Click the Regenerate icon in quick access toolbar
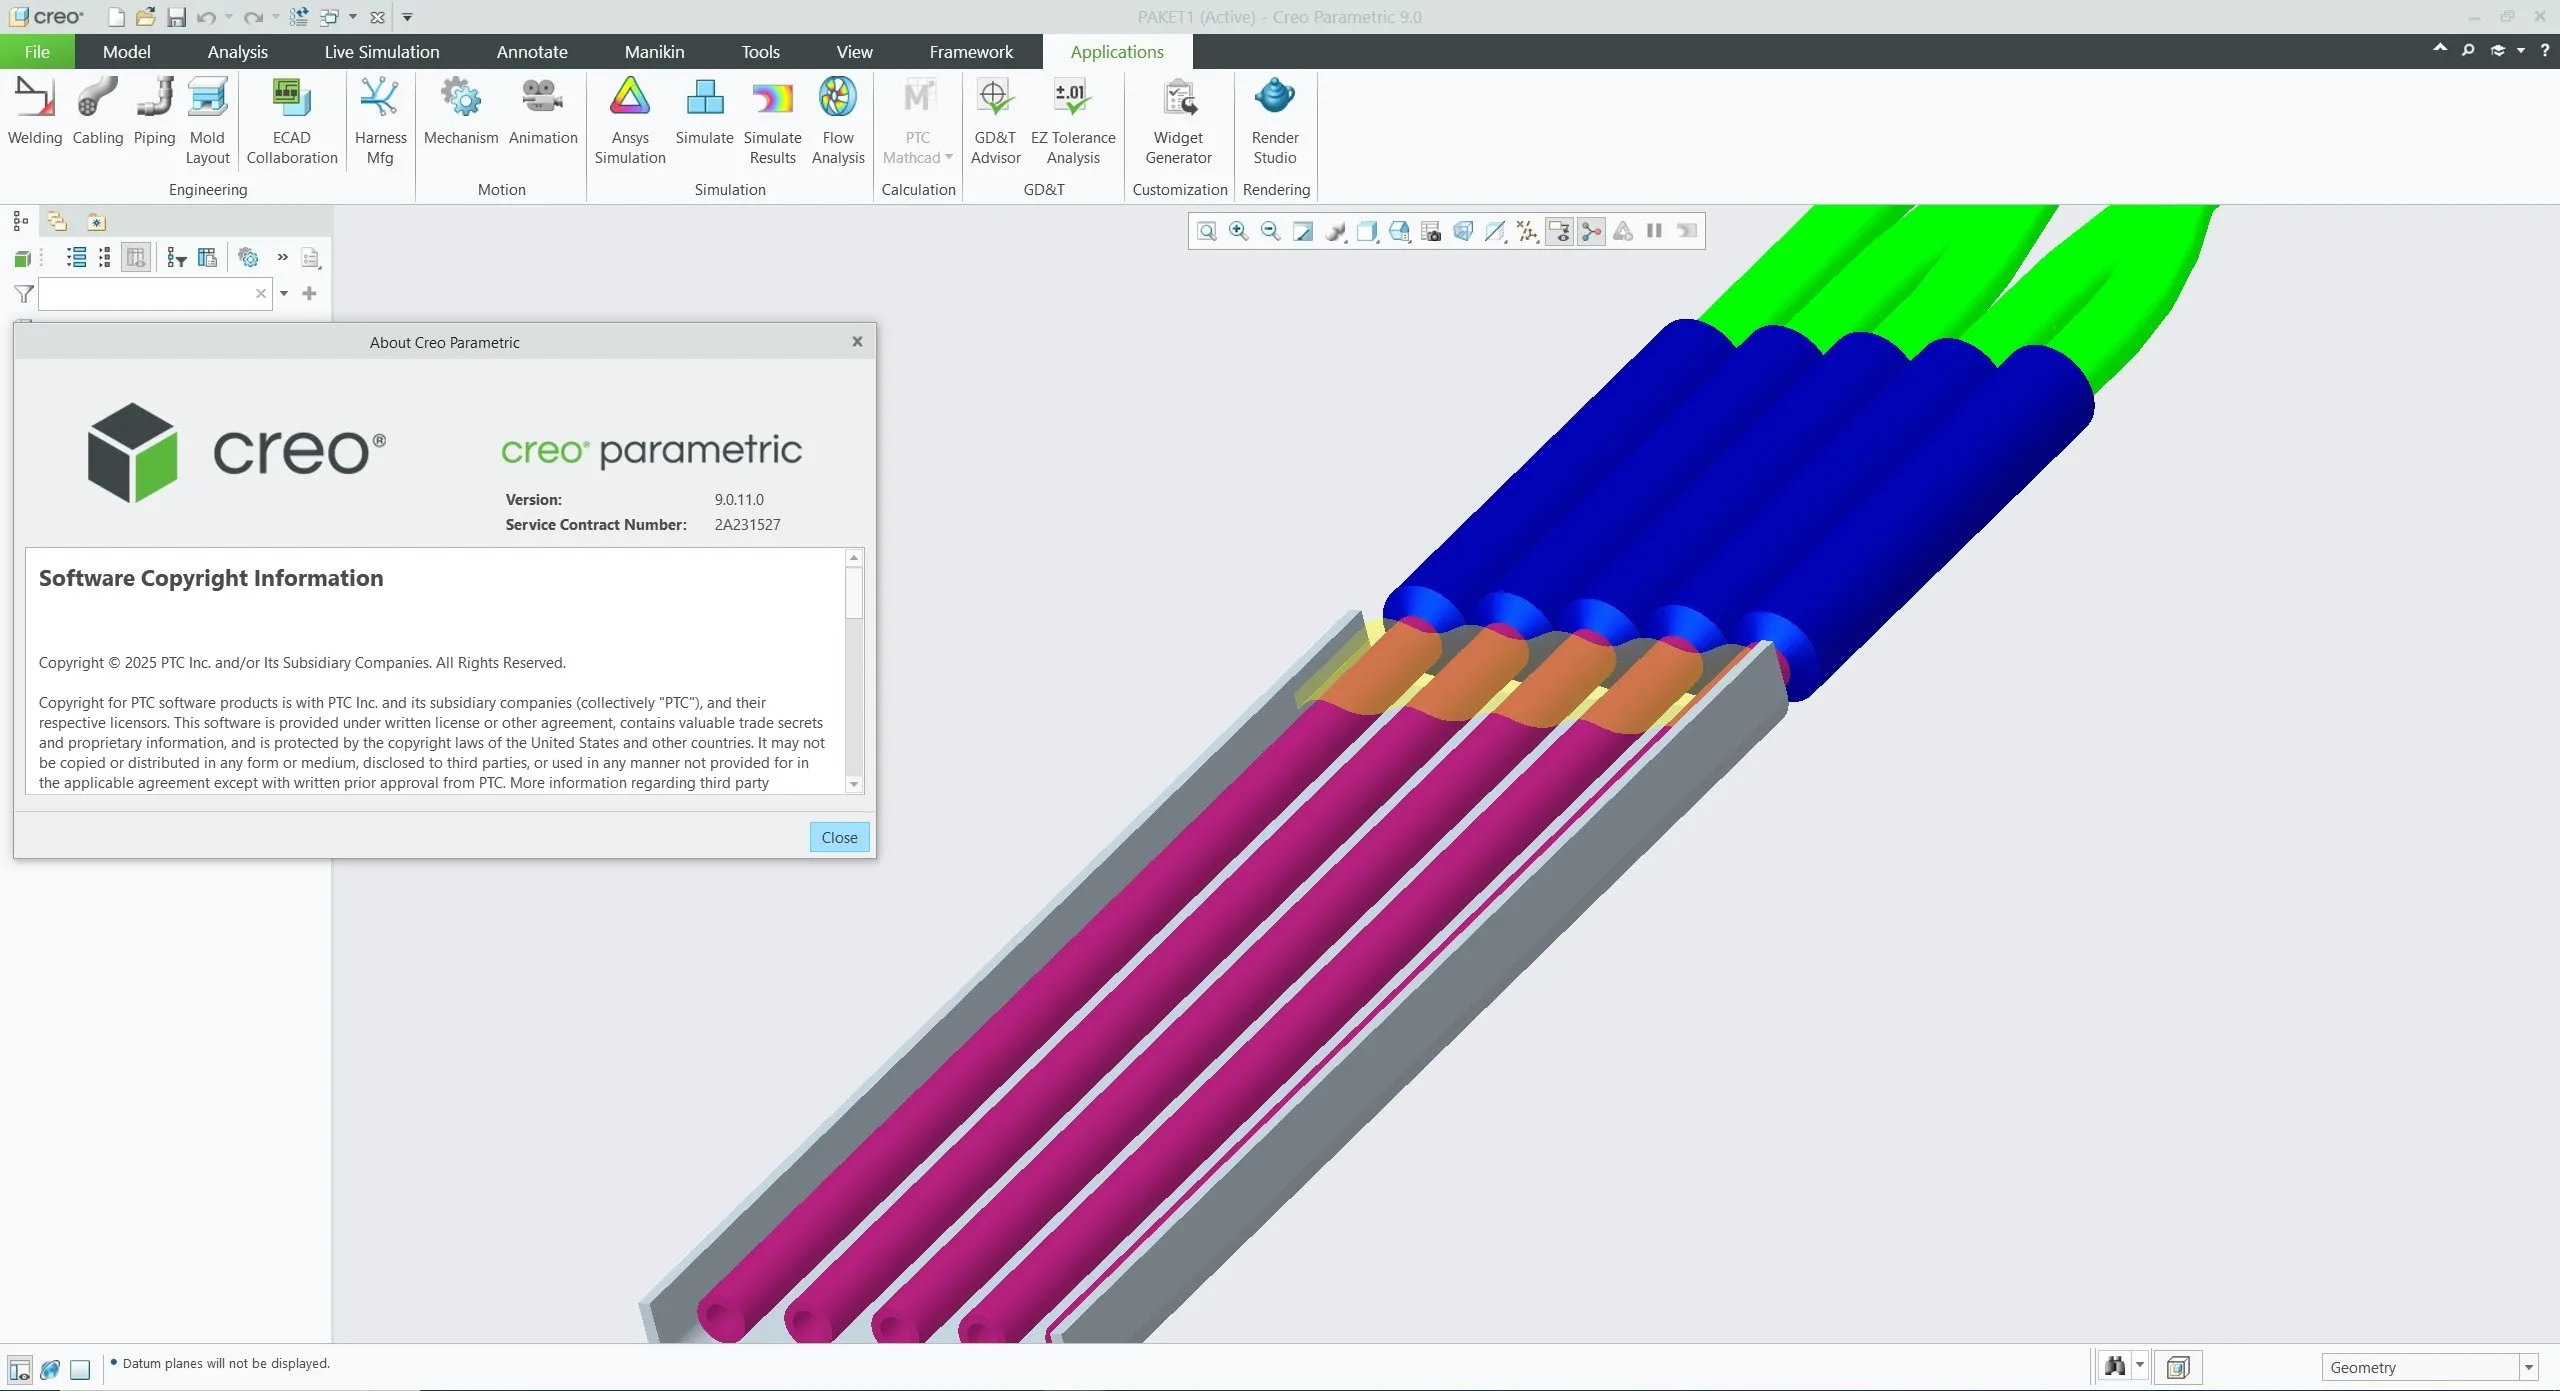This screenshot has height=1391, width=2560. point(298,17)
